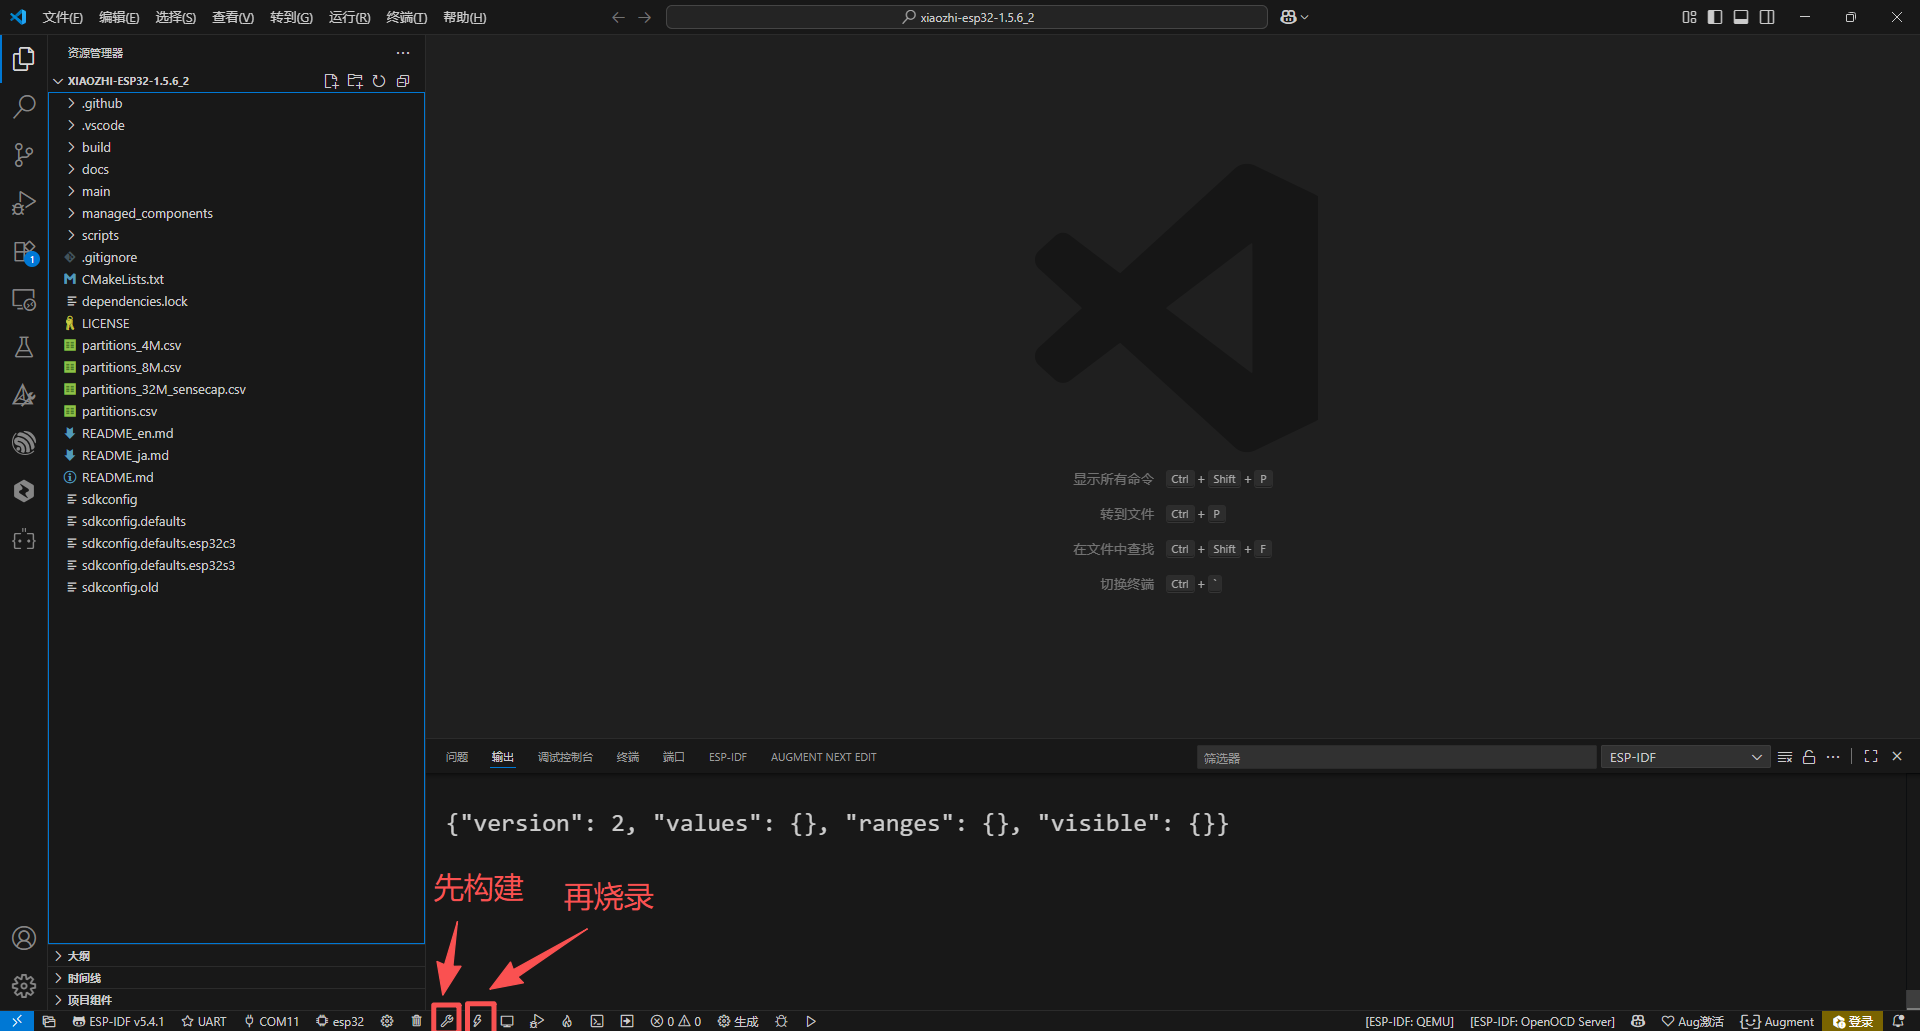Click [ESP-IDF: OpenOCD Server] in the status bar
The height and width of the screenshot is (1031, 1920).
[x=1542, y=1021]
